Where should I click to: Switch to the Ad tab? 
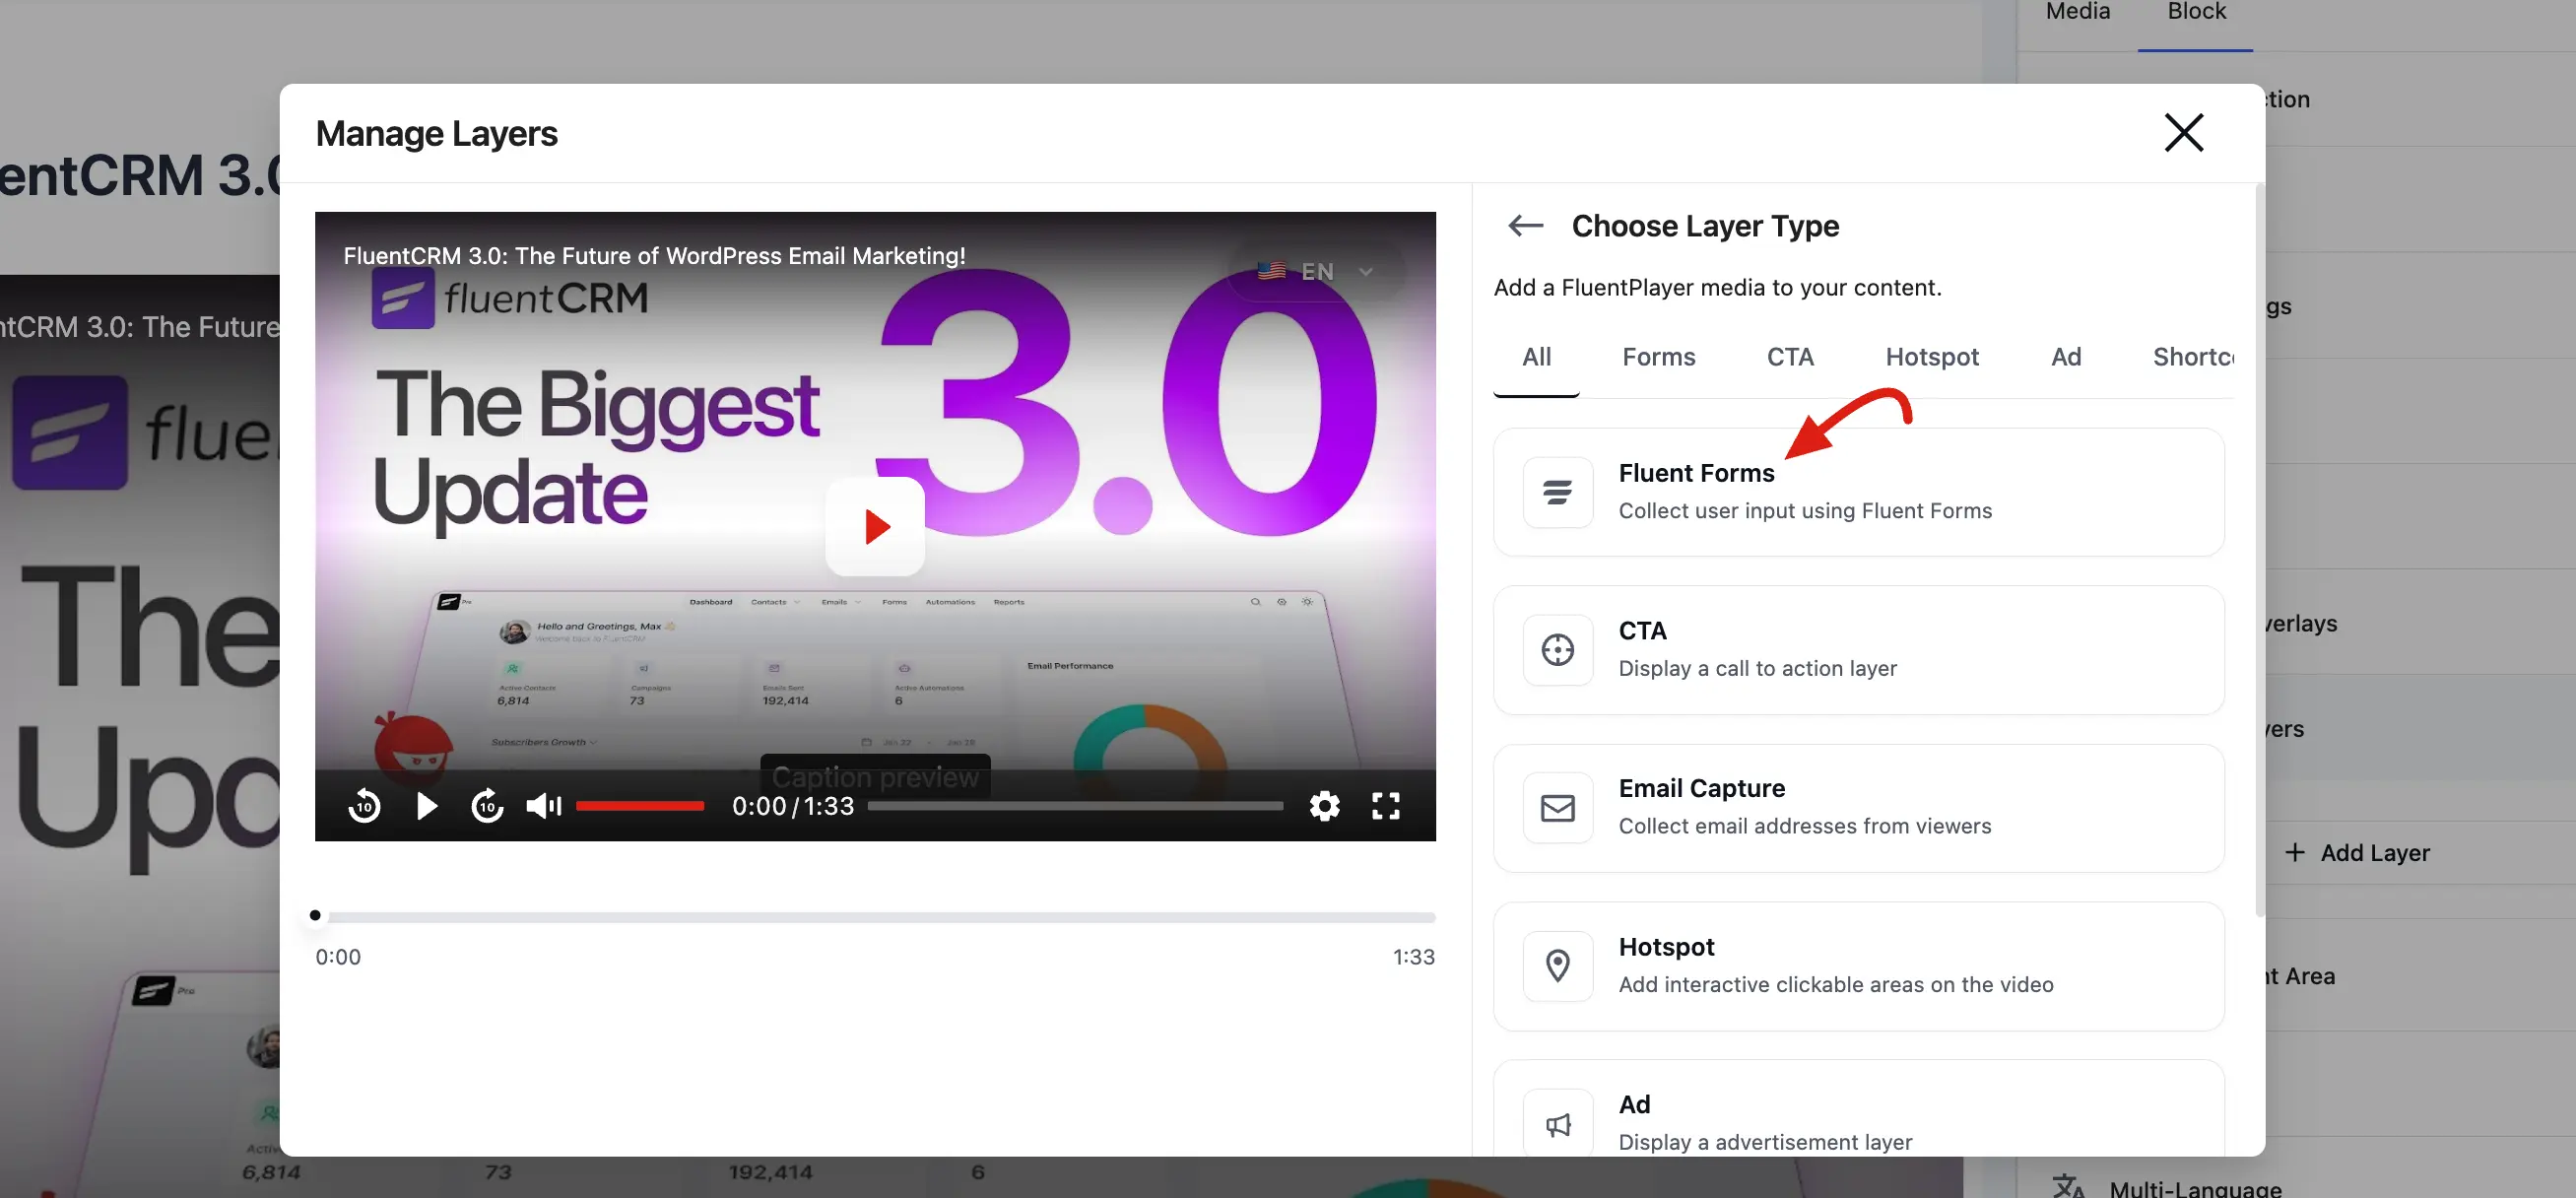[x=2066, y=357]
